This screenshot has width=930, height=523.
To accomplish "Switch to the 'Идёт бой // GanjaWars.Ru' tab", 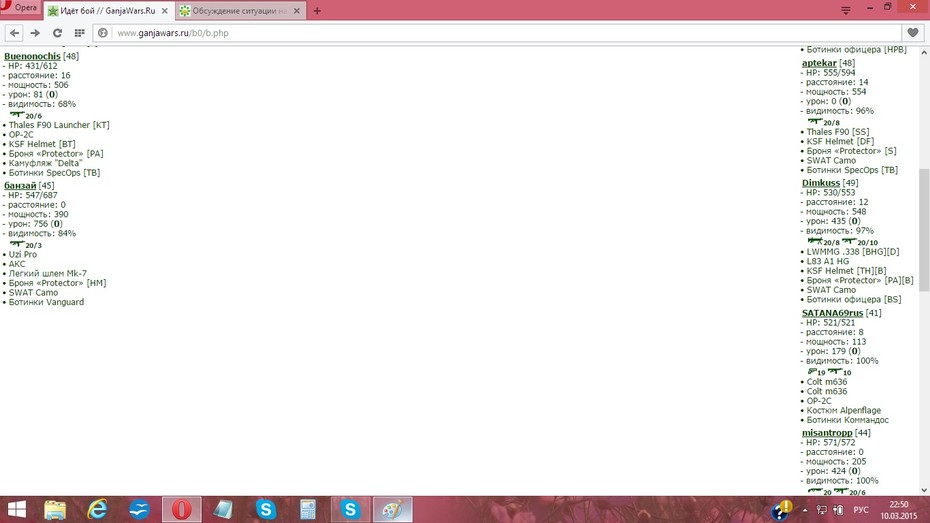I will click(109, 11).
